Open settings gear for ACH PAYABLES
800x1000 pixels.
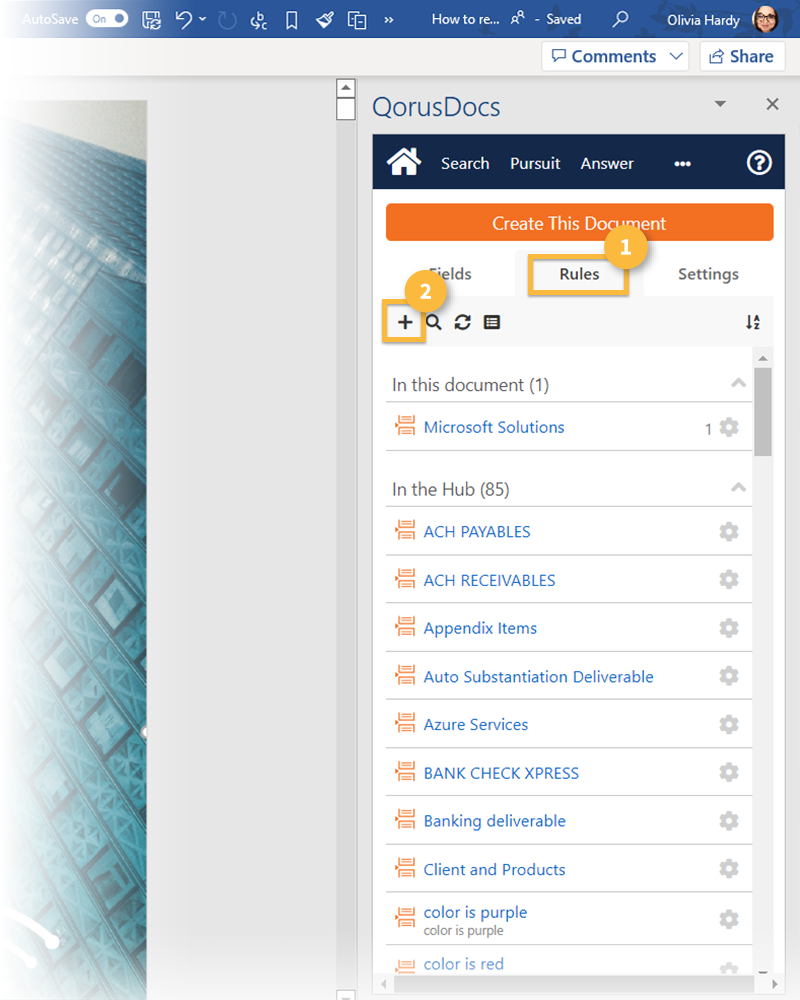coord(729,531)
